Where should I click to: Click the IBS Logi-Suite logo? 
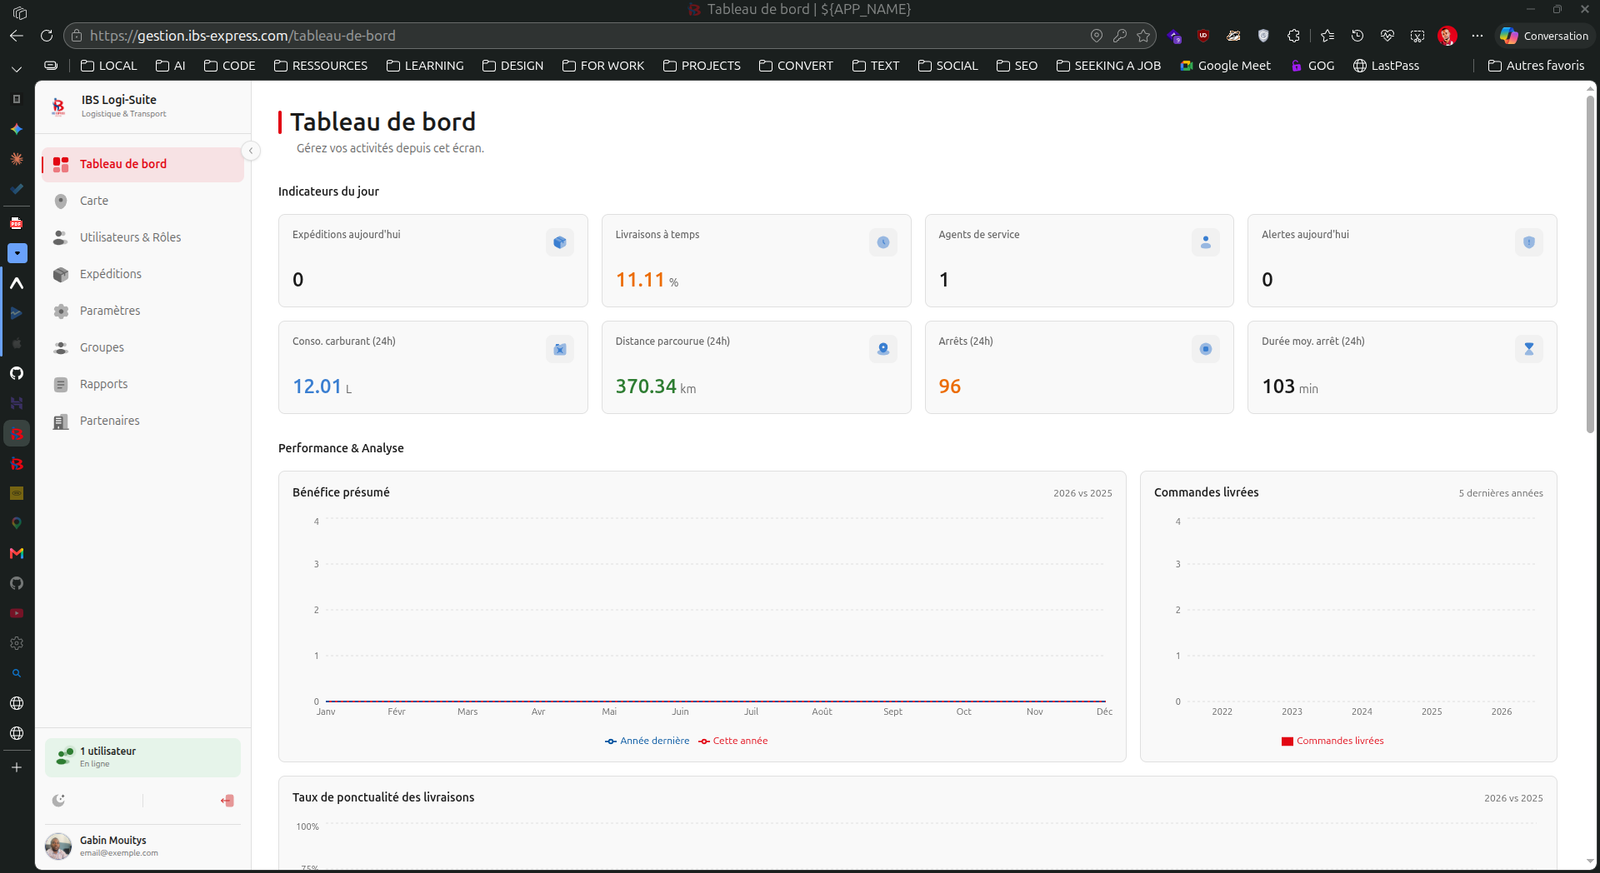pos(58,106)
